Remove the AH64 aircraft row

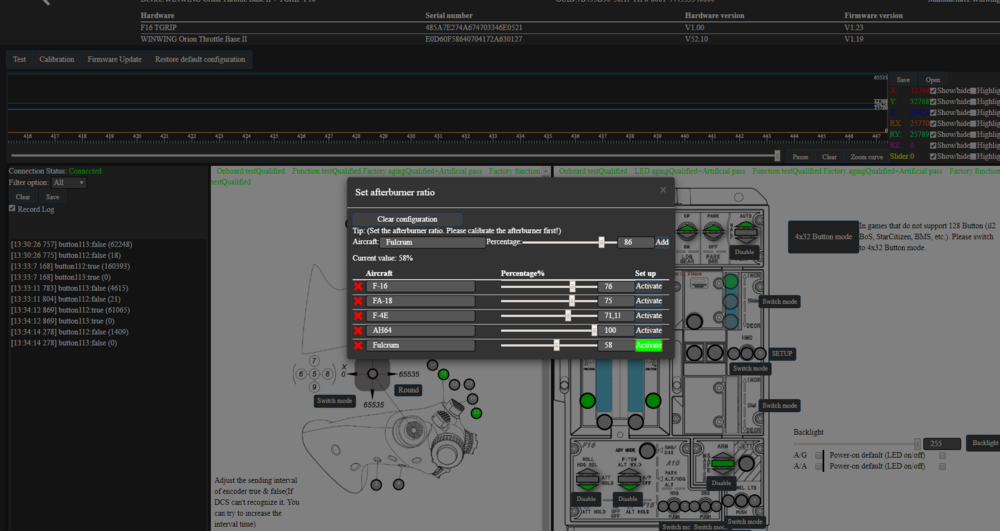[x=358, y=330]
